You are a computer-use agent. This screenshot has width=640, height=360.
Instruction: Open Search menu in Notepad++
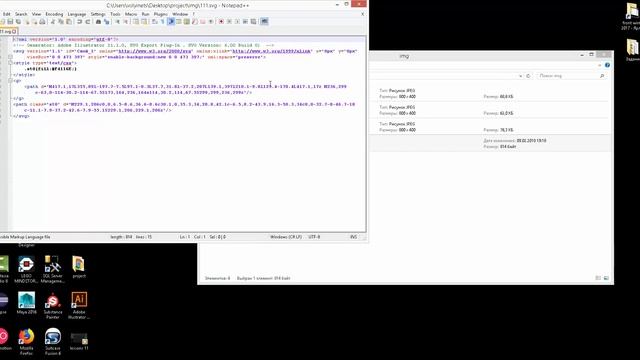point(21,14)
